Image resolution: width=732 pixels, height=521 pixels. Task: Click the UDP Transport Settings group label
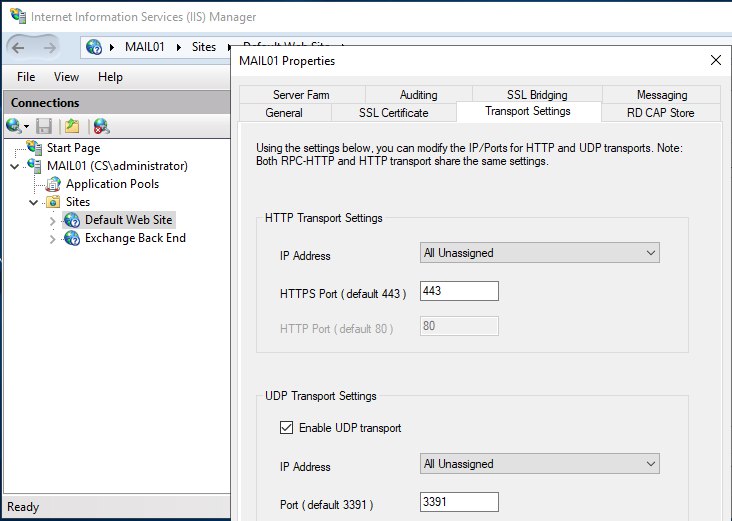click(321, 396)
